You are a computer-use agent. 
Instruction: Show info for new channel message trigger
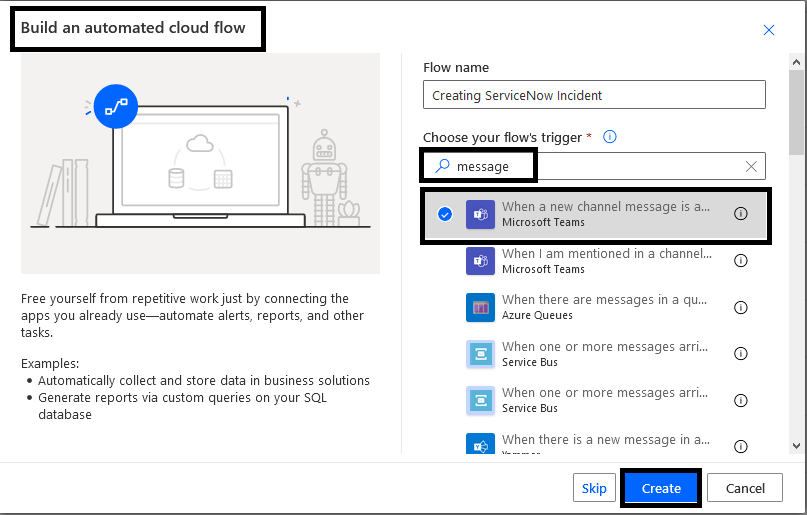coord(741,214)
